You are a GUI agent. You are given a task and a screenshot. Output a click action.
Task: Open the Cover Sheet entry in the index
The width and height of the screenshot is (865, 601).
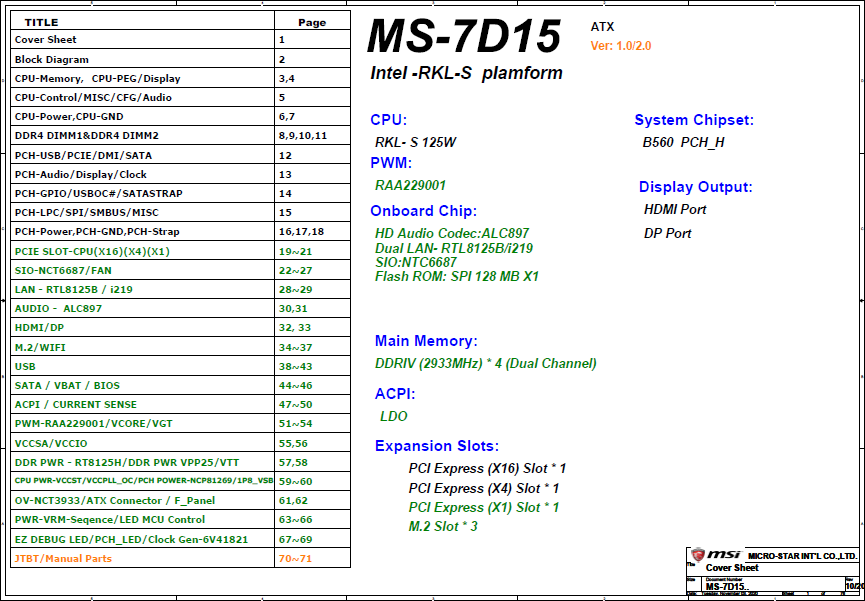pyautogui.click(x=45, y=40)
